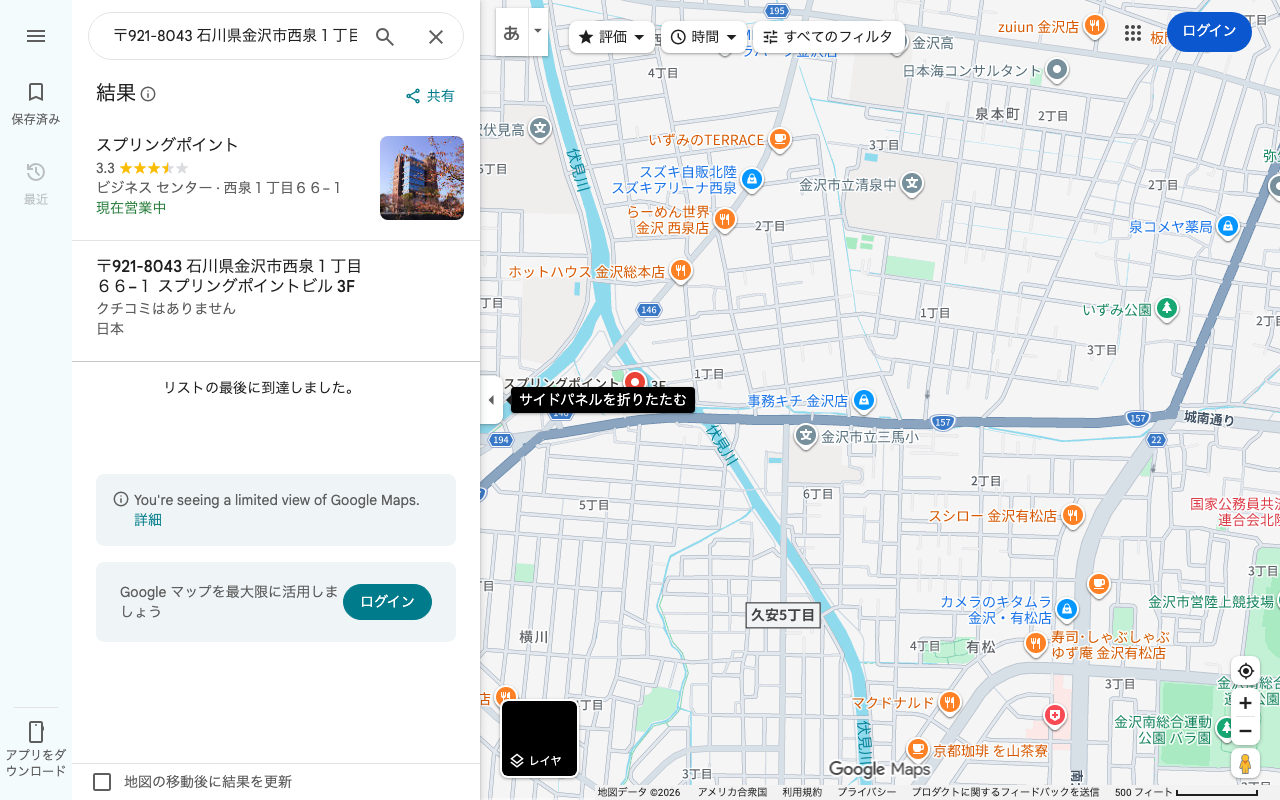The height and width of the screenshot is (800, 1280).
Task: Click the 金沢市立清泉中 school marker
Action: pyautogui.click(x=912, y=184)
